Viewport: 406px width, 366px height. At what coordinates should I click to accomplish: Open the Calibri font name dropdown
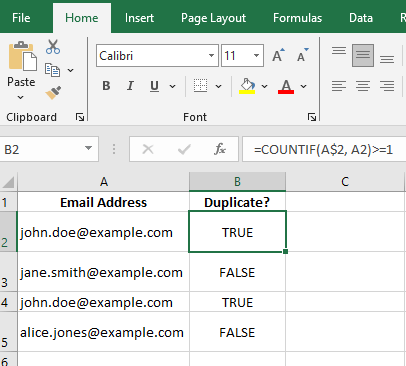211,55
